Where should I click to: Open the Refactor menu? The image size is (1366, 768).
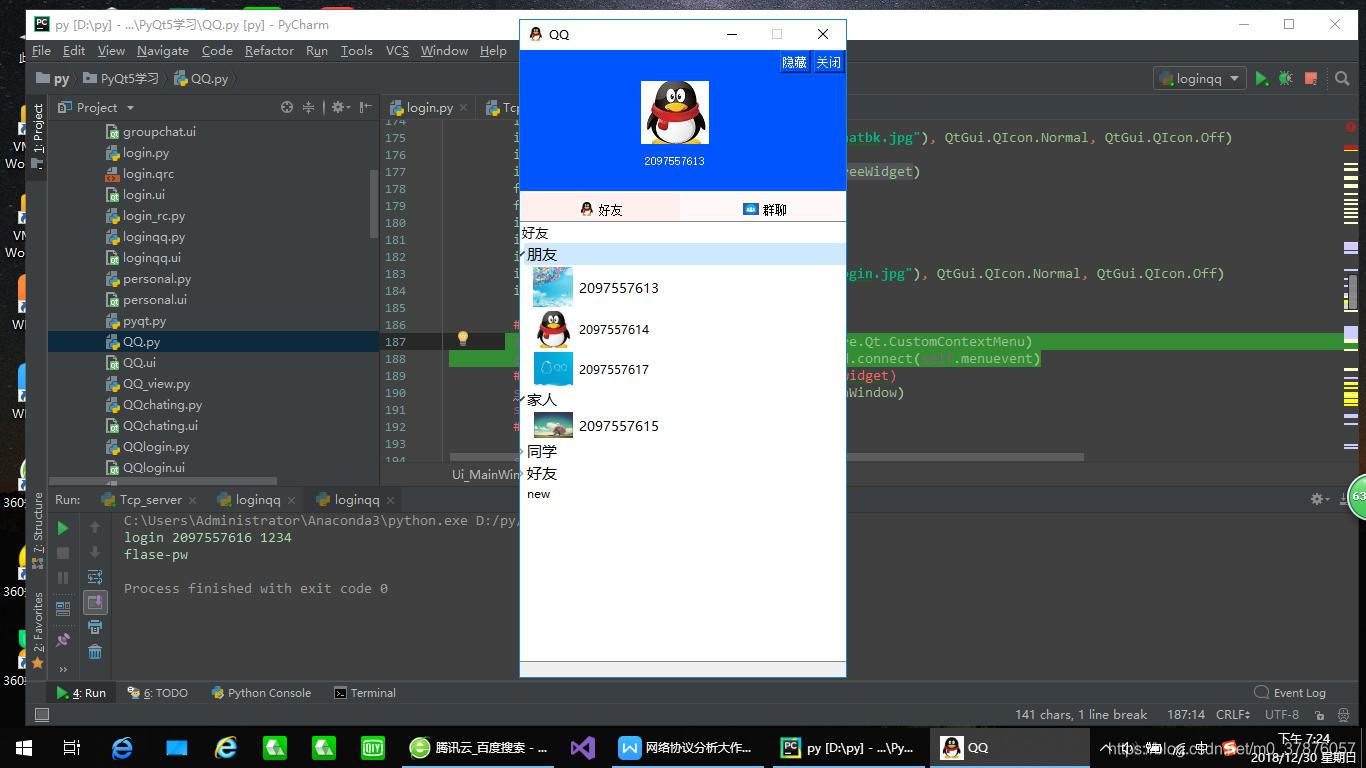click(x=269, y=50)
